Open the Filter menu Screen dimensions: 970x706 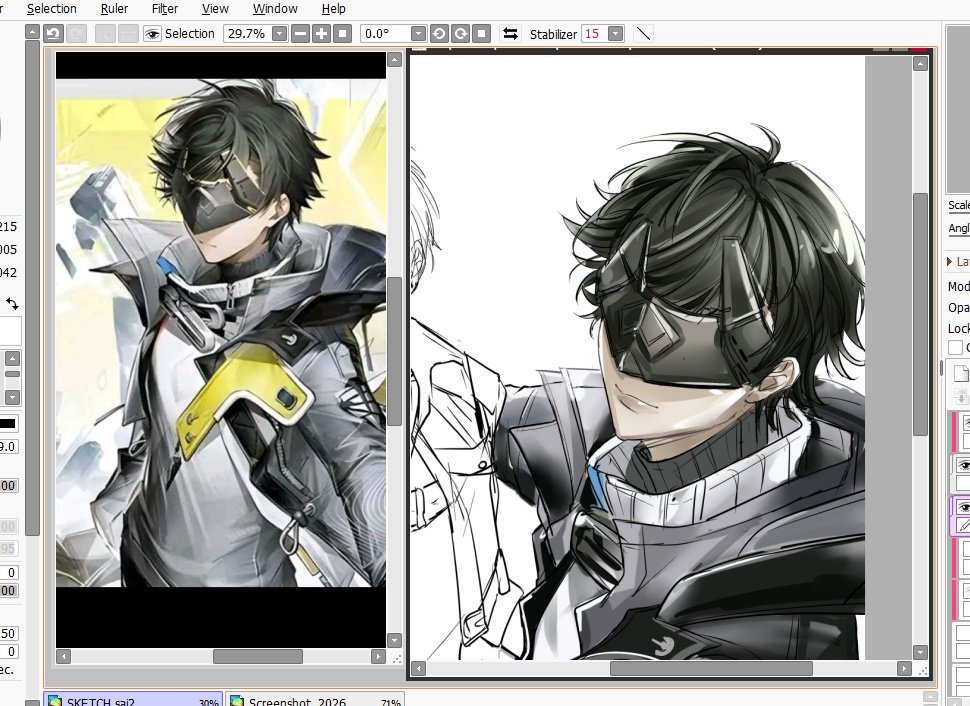pos(165,8)
